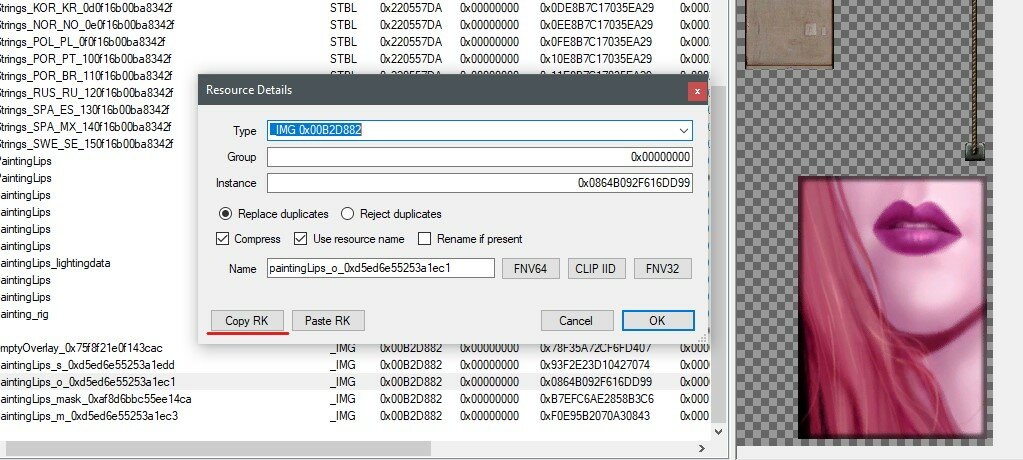Click the instance cell 0x93F2E23D10427074
Image resolution: width=1023 pixels, height=460 pixels.
(x=595, y=365)
